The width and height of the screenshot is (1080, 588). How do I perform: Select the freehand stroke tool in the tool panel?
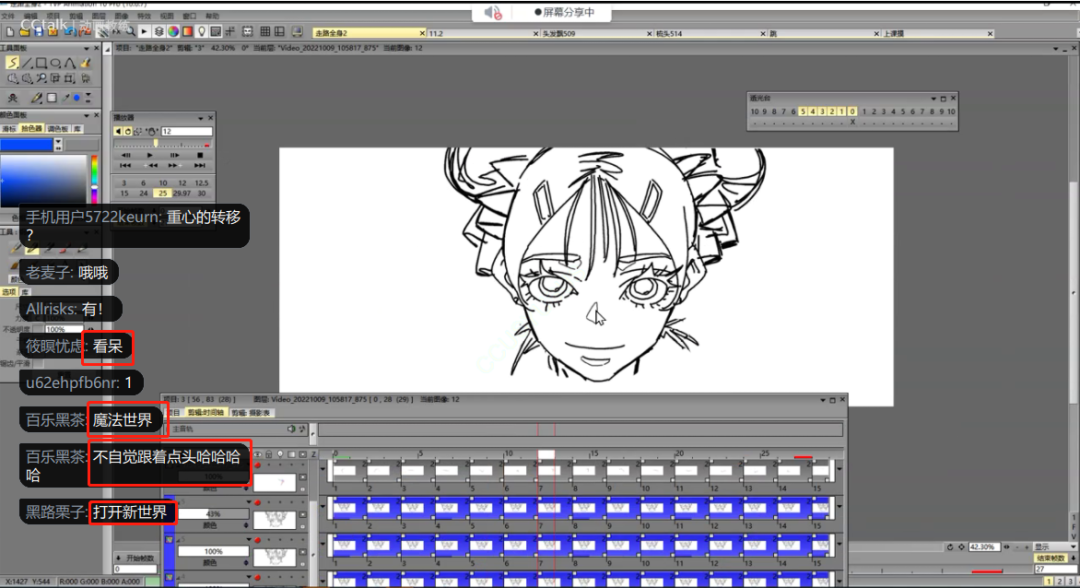tap(12, 63)
